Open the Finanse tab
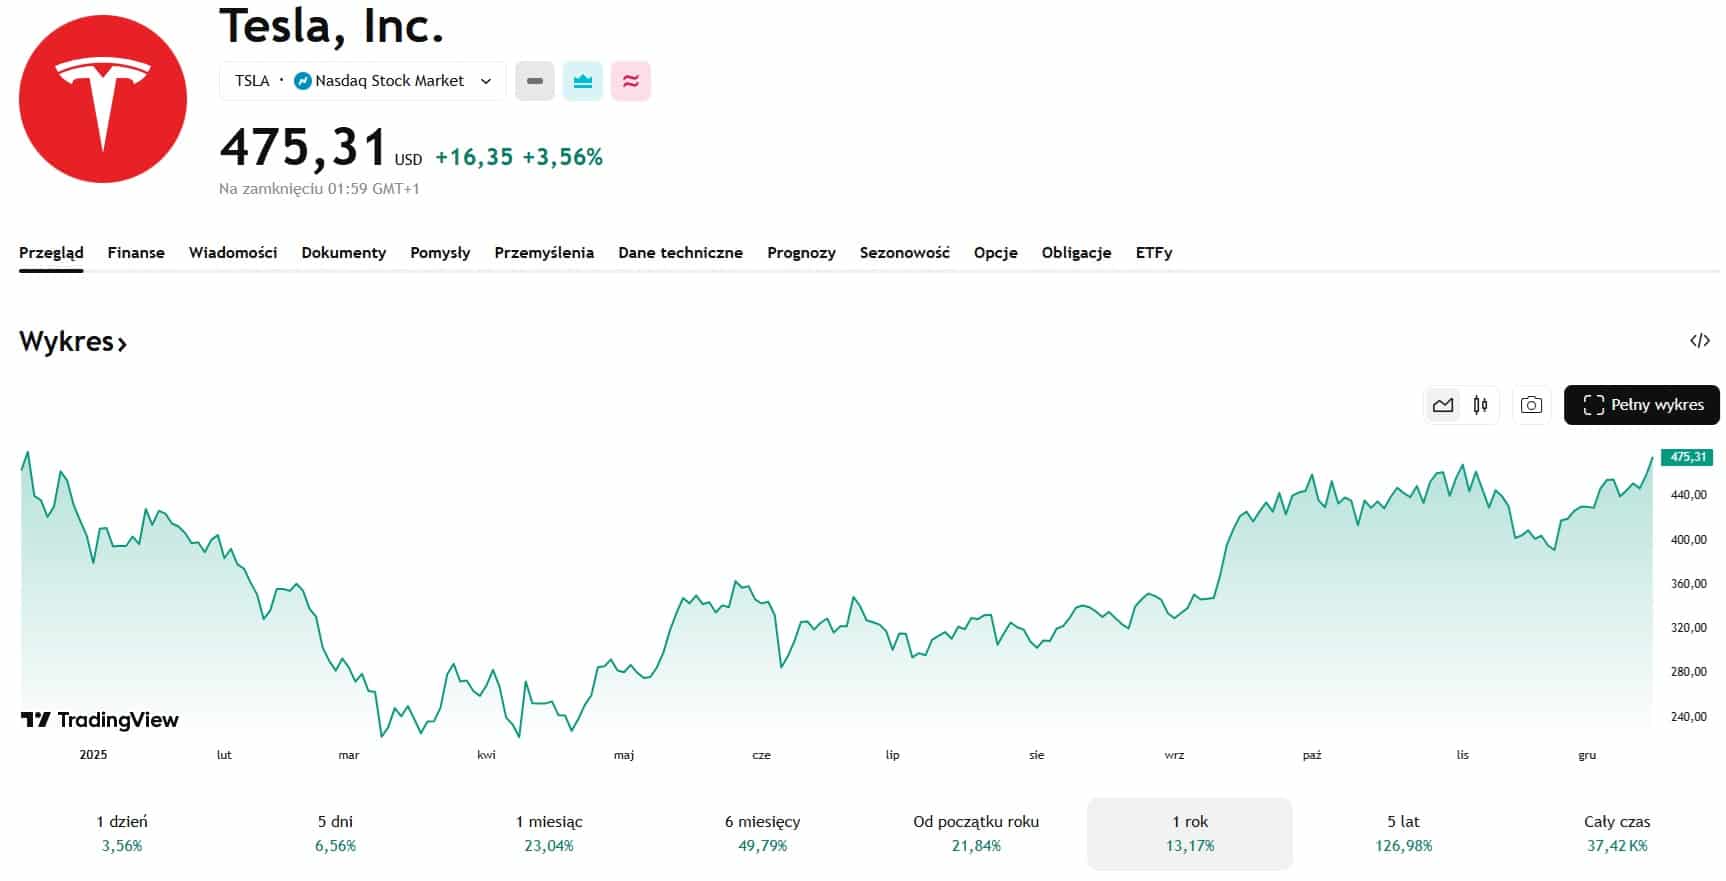Image resolution: width=1726 pixels, height=881 pixels. pos(136,253)
